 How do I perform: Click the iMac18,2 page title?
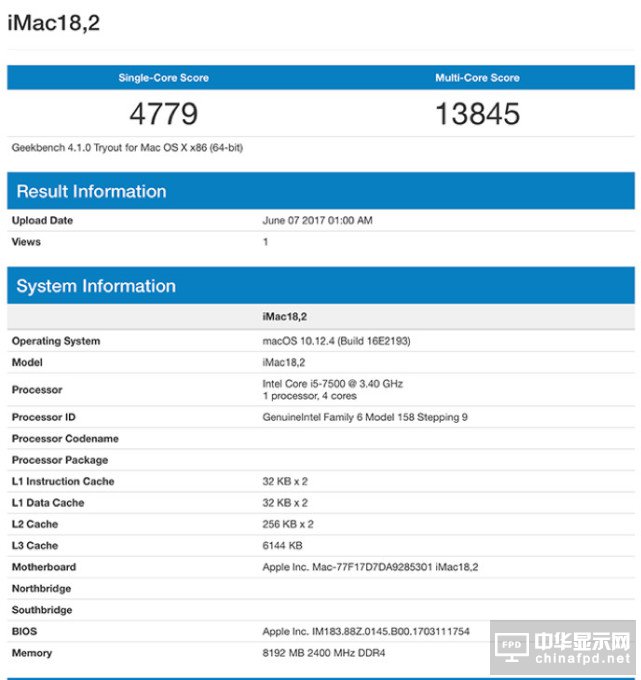(54, 22)
